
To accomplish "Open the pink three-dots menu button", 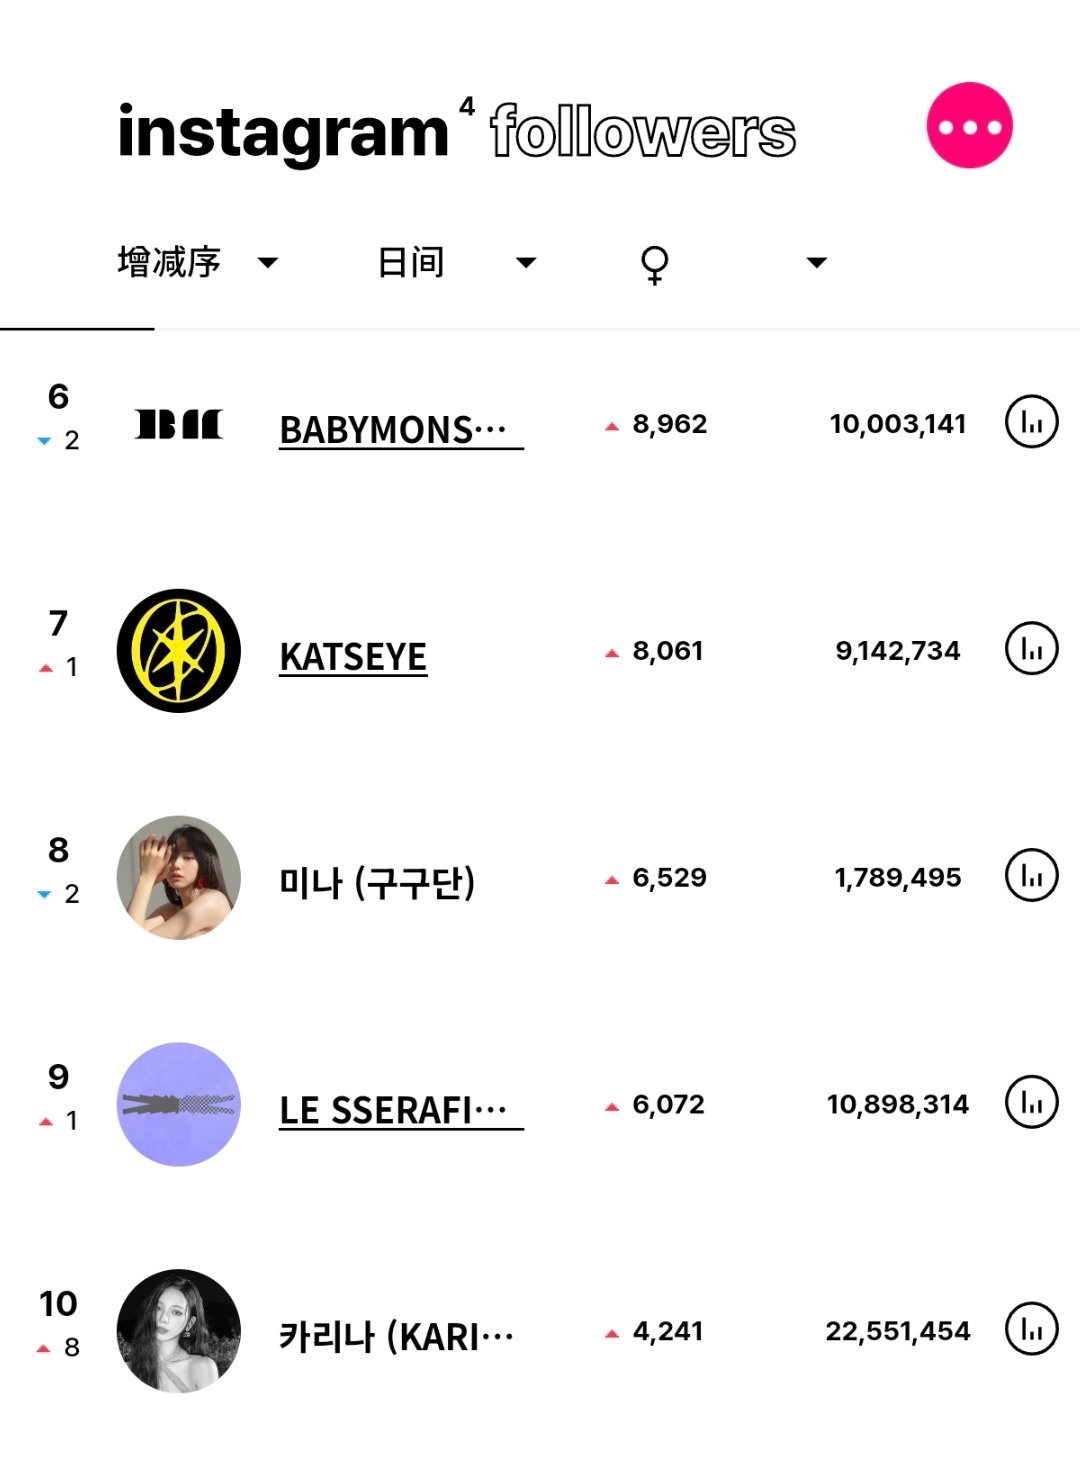I will pyautogui.click(x=969, y=126).
